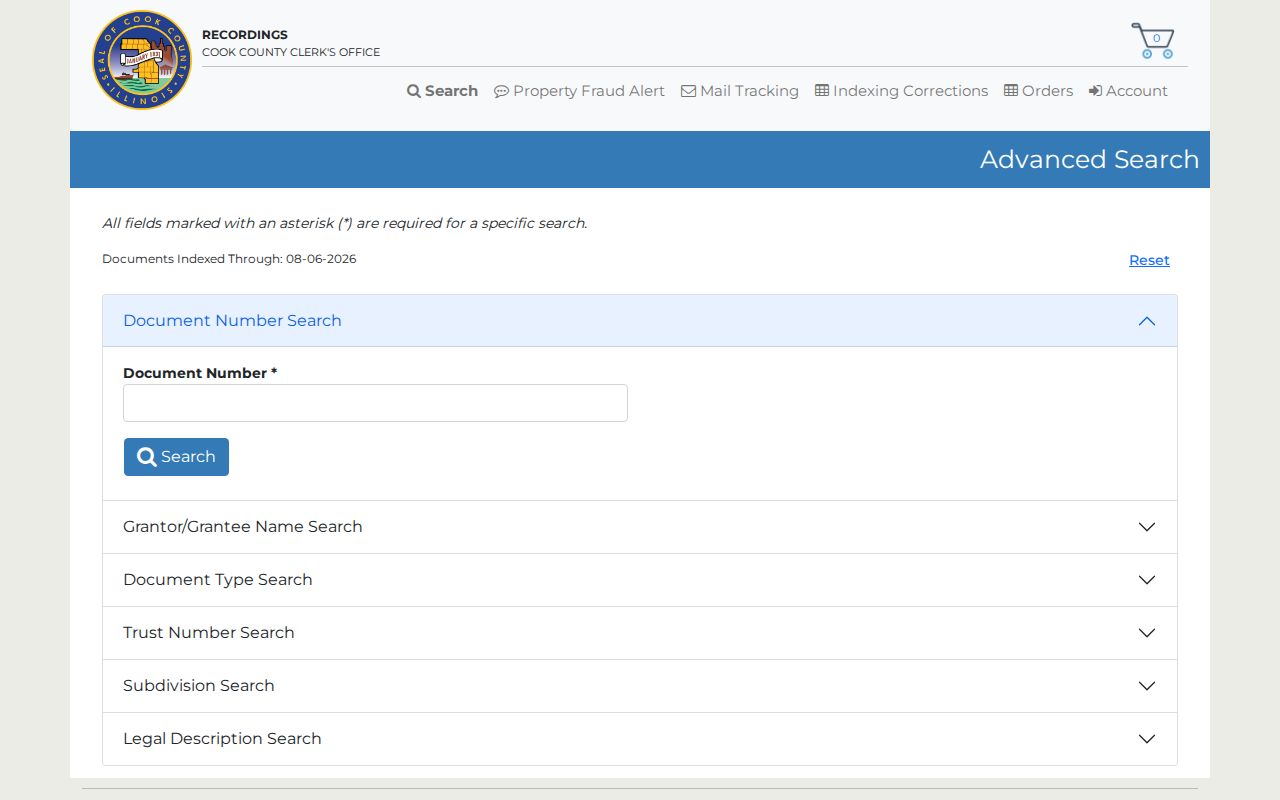Click the Reset link
This screenshot has width=1280, height=800.
(x=1149, y=260)
